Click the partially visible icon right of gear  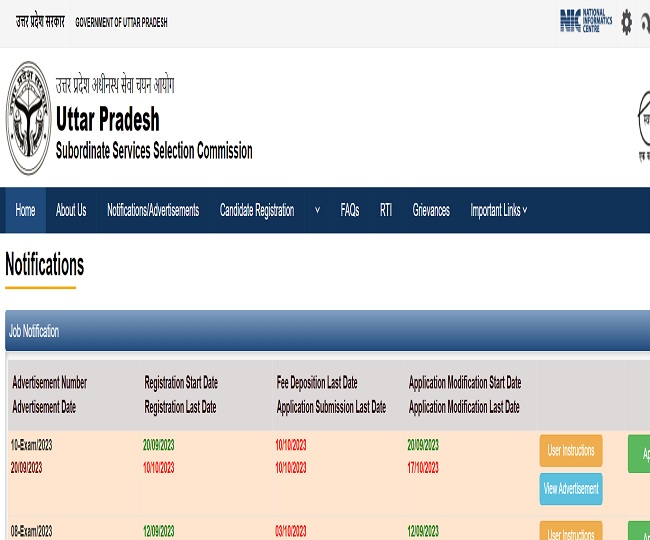[645, 21]
